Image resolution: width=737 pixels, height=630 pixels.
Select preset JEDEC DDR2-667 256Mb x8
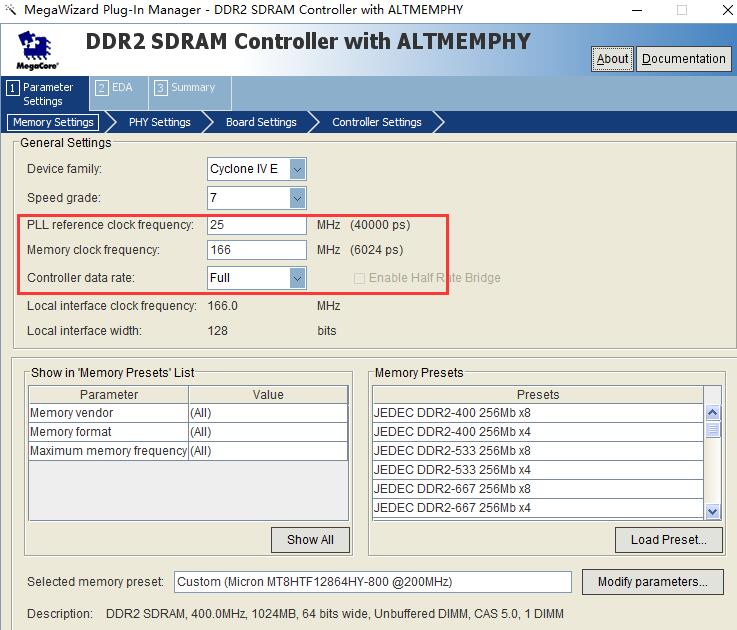click(538, 489)
